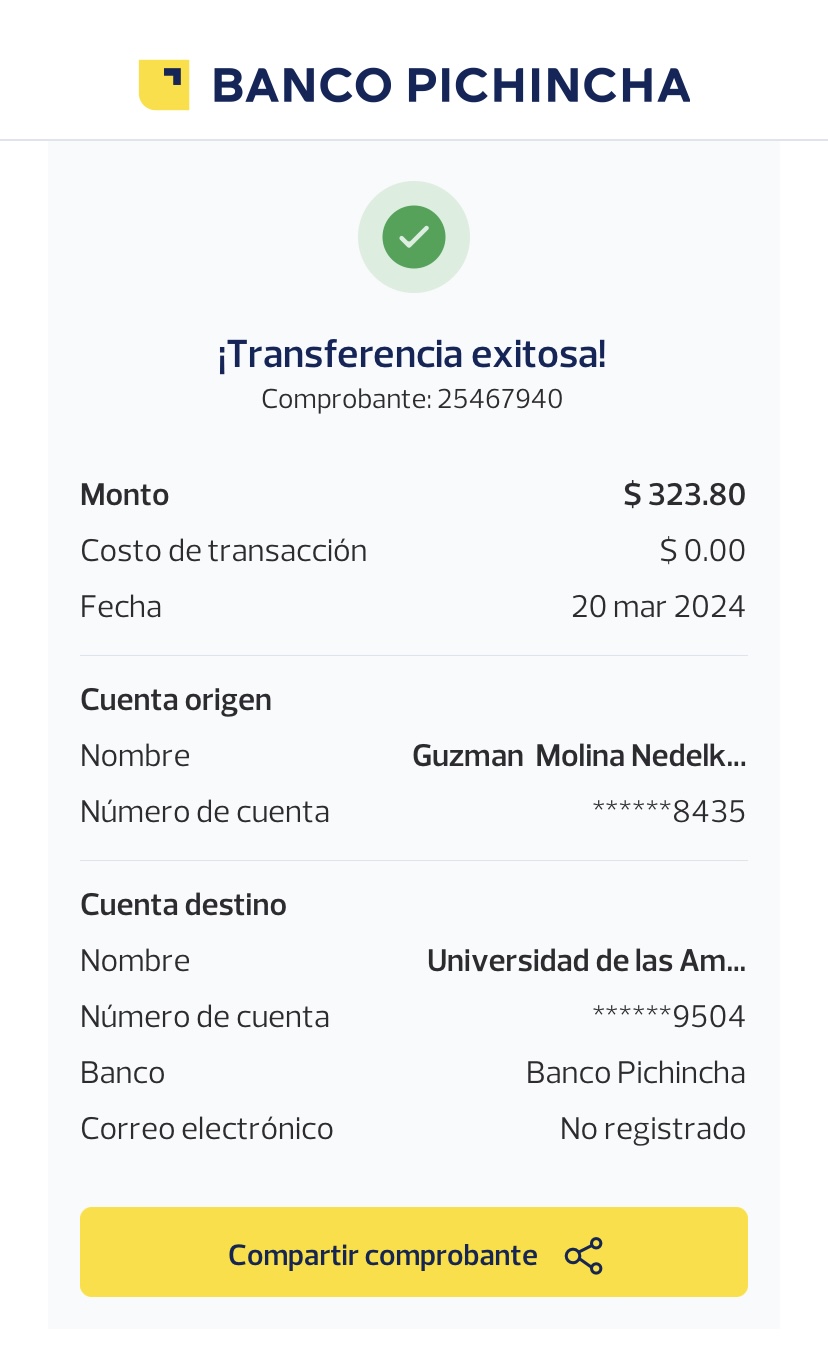
Task: Click origin account number ******8435
Action: (x=669, y=811)
